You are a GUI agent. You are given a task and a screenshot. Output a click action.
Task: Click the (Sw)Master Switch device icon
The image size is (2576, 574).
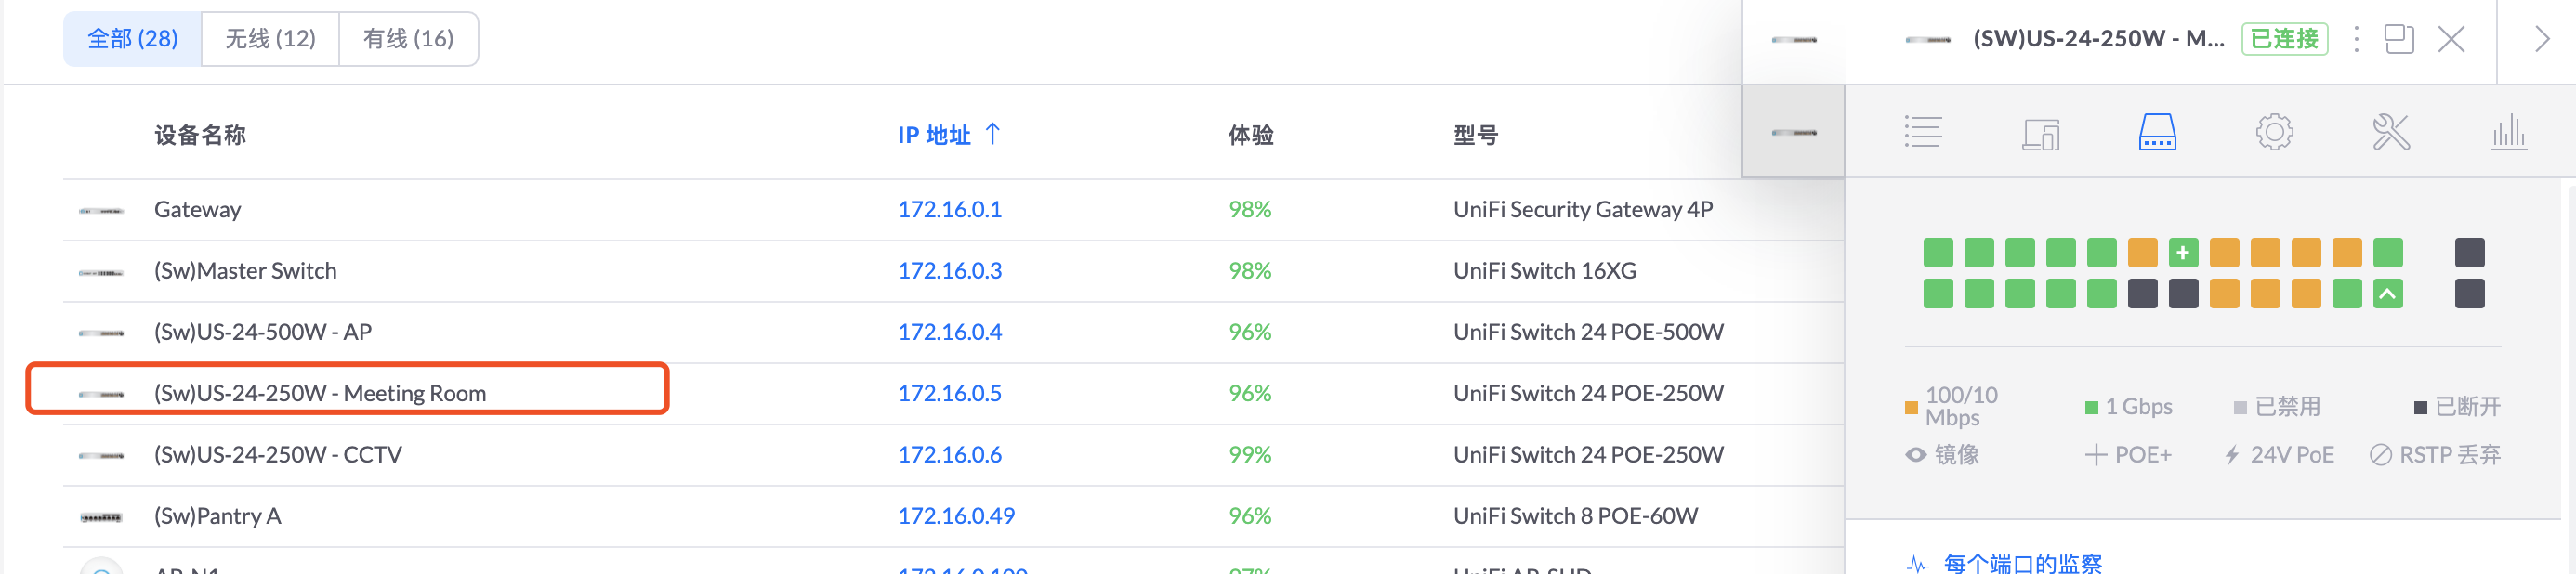tap(101, 272)
